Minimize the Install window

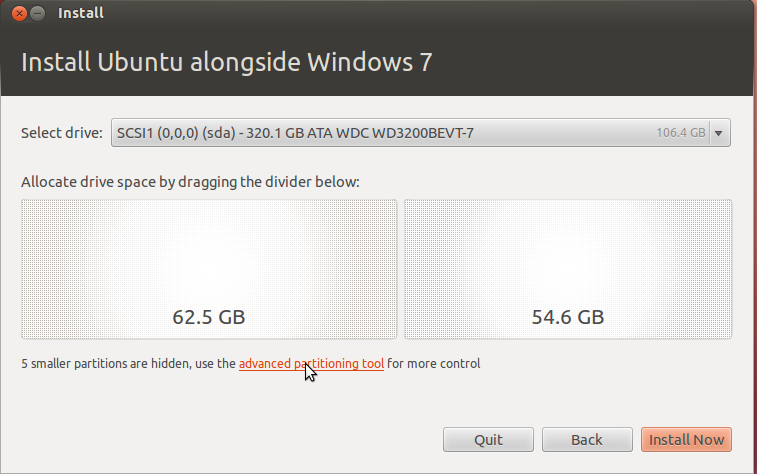coord(37,14)
